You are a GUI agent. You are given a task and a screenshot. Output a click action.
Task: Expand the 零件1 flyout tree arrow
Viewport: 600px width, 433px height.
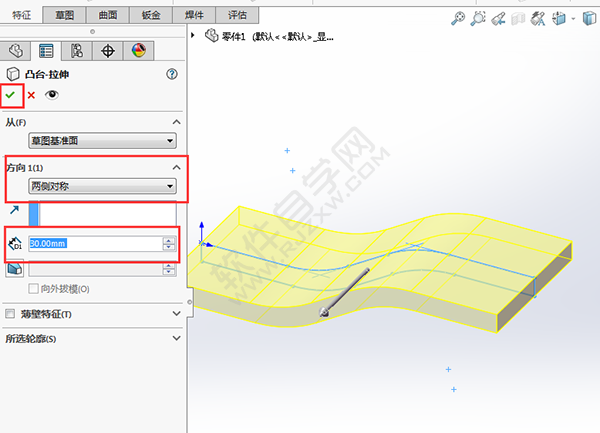[x=193, y=35]
